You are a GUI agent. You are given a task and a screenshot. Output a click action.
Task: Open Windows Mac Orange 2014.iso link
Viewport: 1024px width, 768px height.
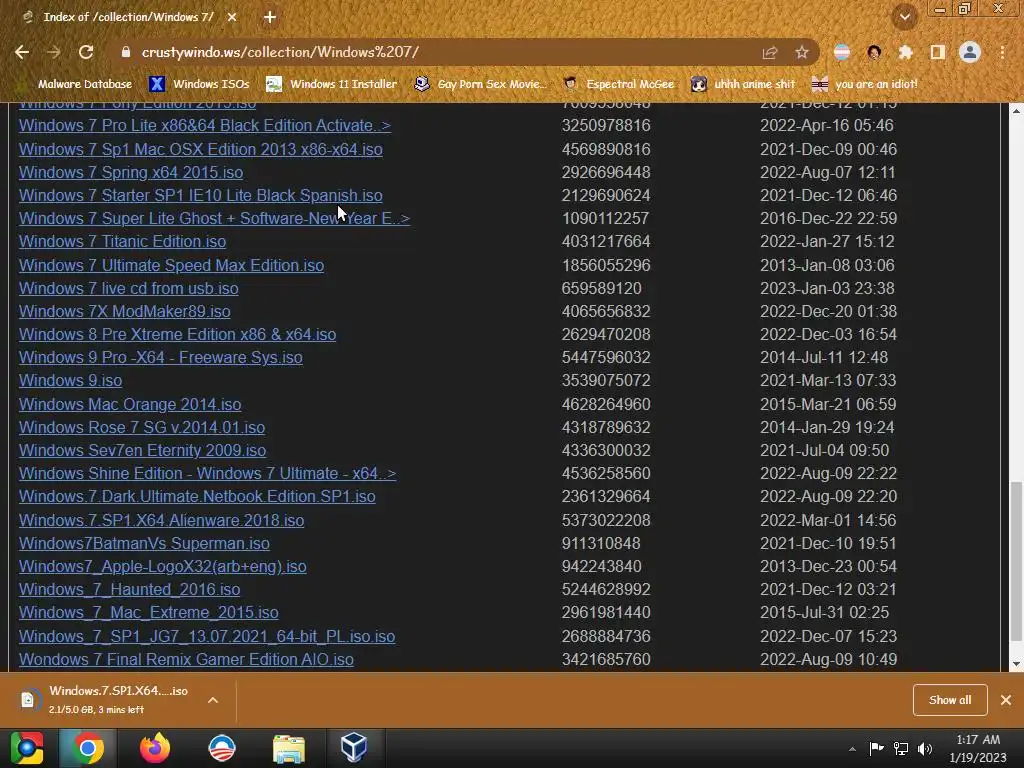coord(130,405)
